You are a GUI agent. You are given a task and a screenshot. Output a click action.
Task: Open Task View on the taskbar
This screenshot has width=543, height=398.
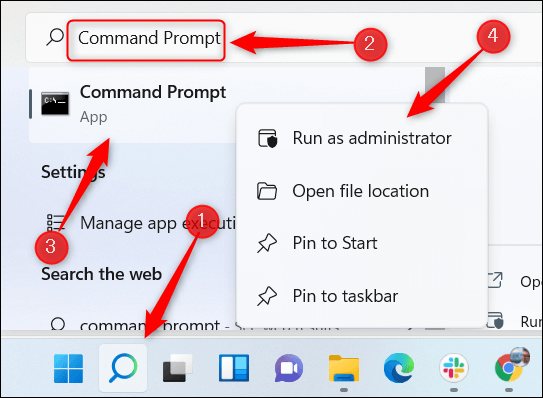click(x=178, y=368)
